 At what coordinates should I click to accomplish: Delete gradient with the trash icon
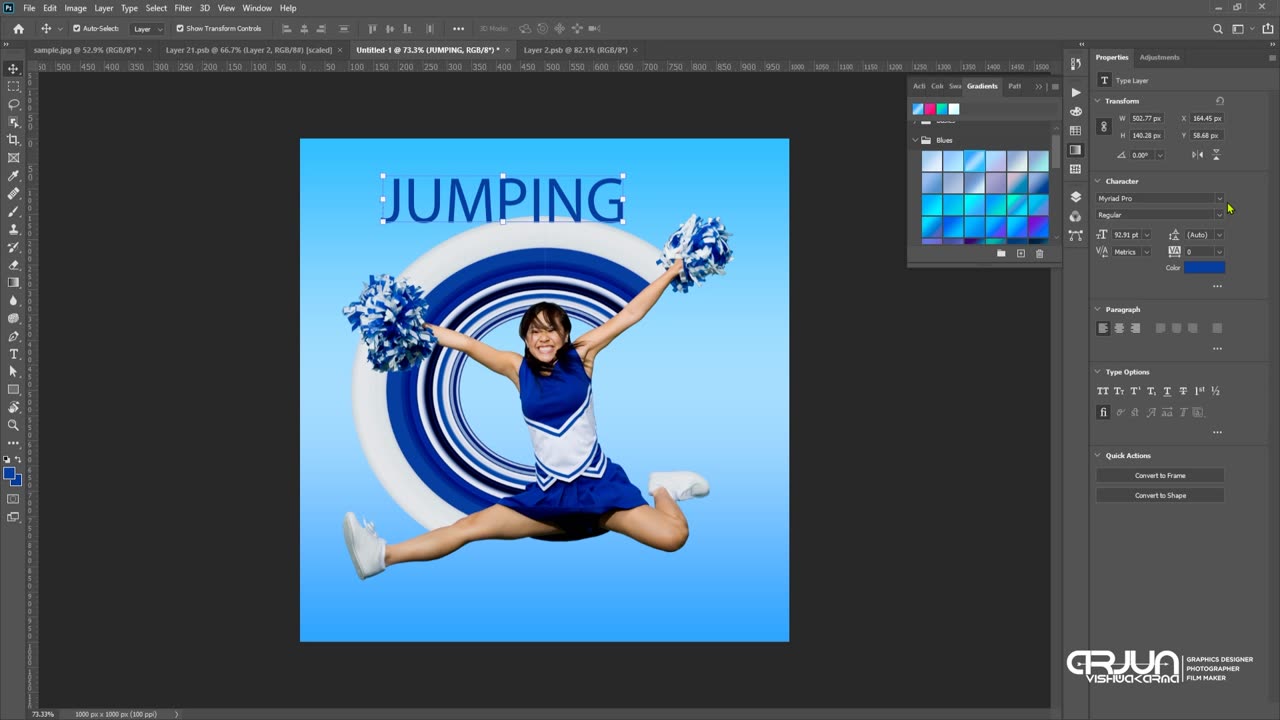coord(1039,254)
